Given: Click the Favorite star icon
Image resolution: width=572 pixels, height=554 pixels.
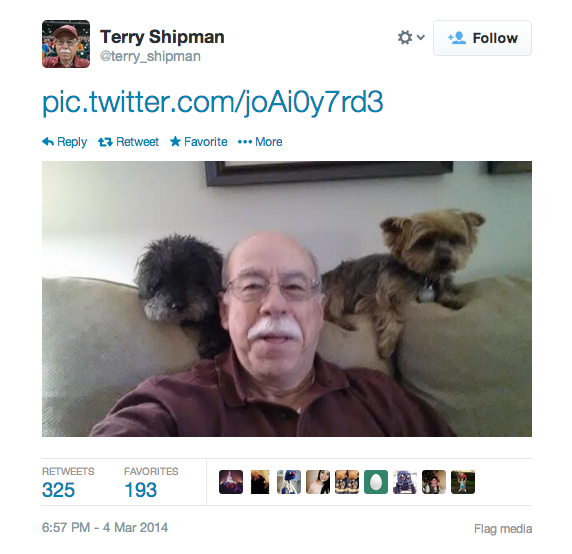Looking at the screenshot, I should [175, 141].
